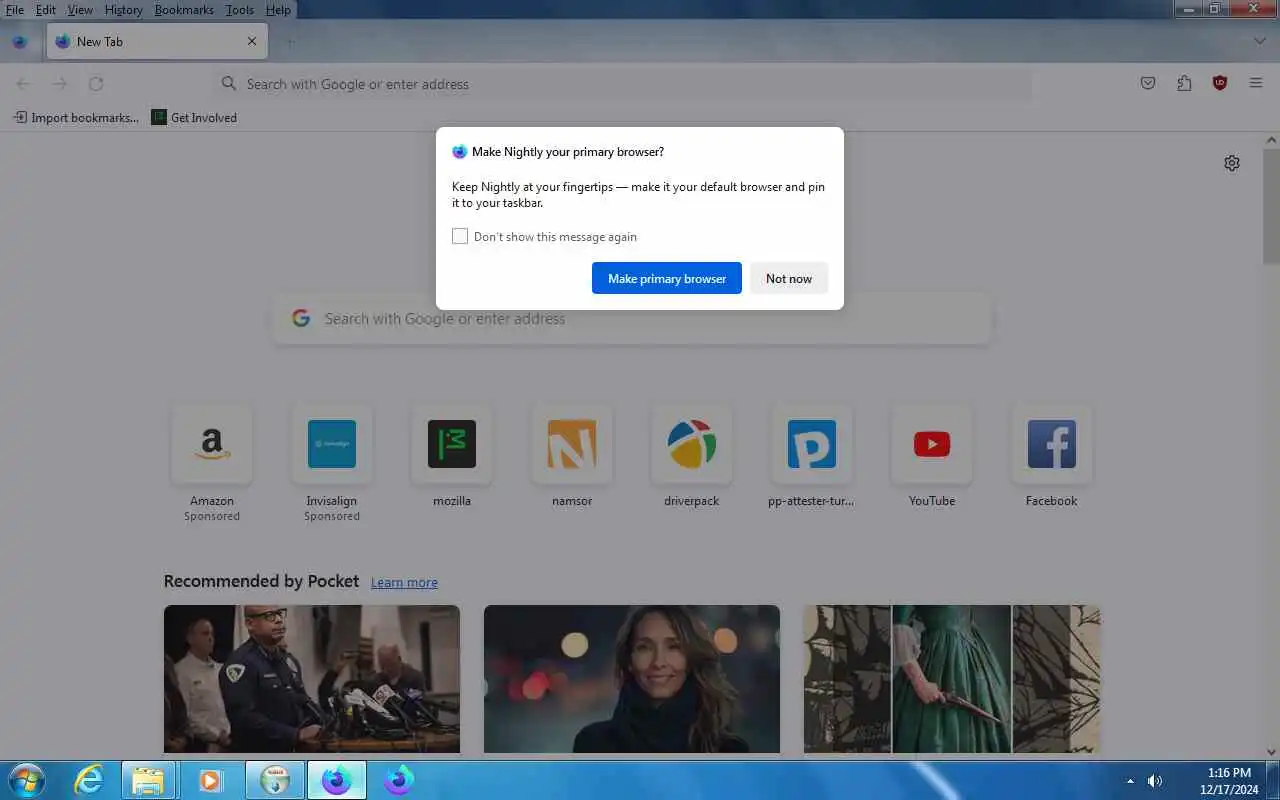Click Import bookmarks in bookmarks toolbar
The height and width of the screenshot is (800, 1280).
[x=76, y=118]
